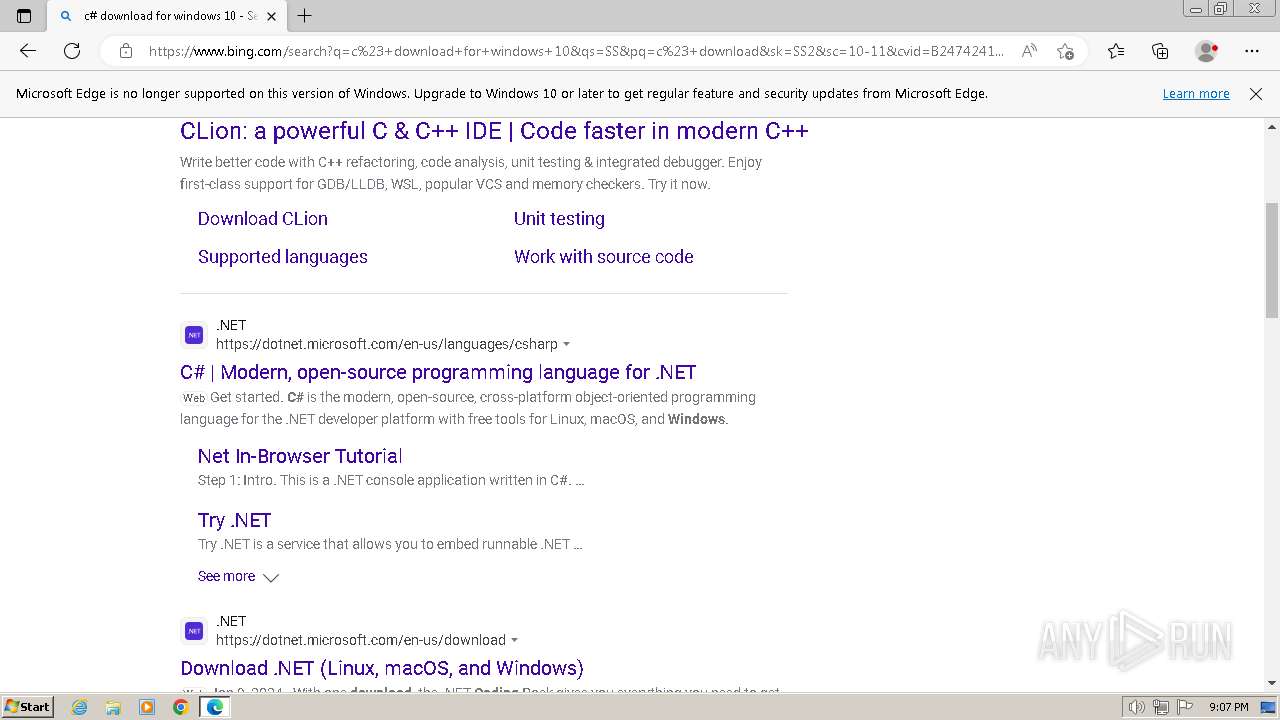Go back to previous page
The width and height of the screenshot is (1280, 720).
(x=28, y=51)
